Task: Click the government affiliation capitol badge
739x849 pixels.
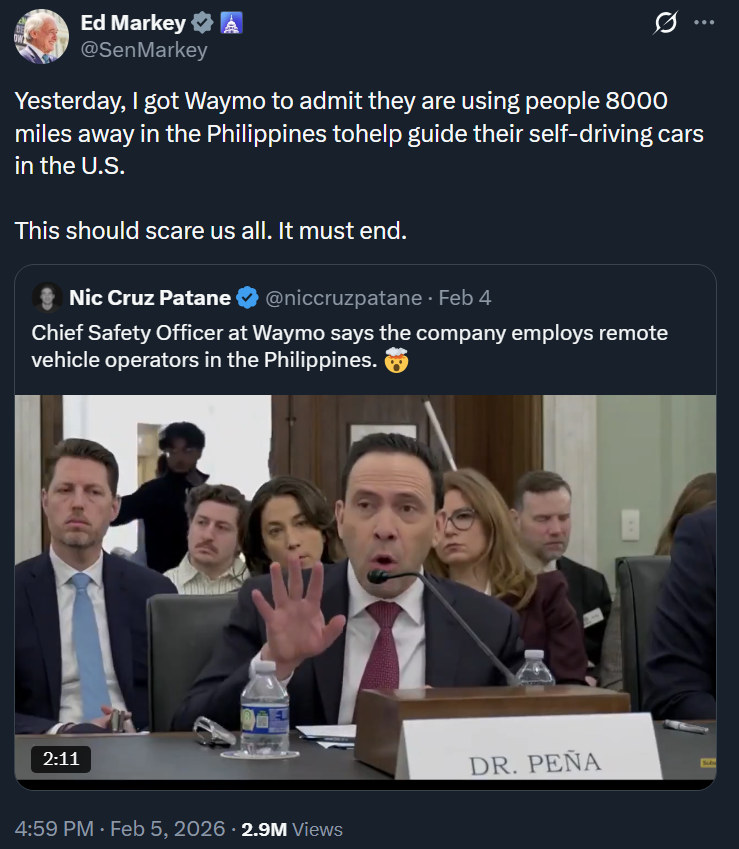Action: click(x=231, y=23)
